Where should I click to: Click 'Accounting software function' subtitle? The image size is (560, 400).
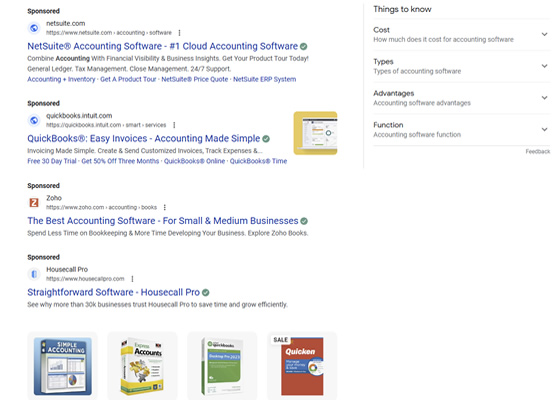tap(417, 135)
